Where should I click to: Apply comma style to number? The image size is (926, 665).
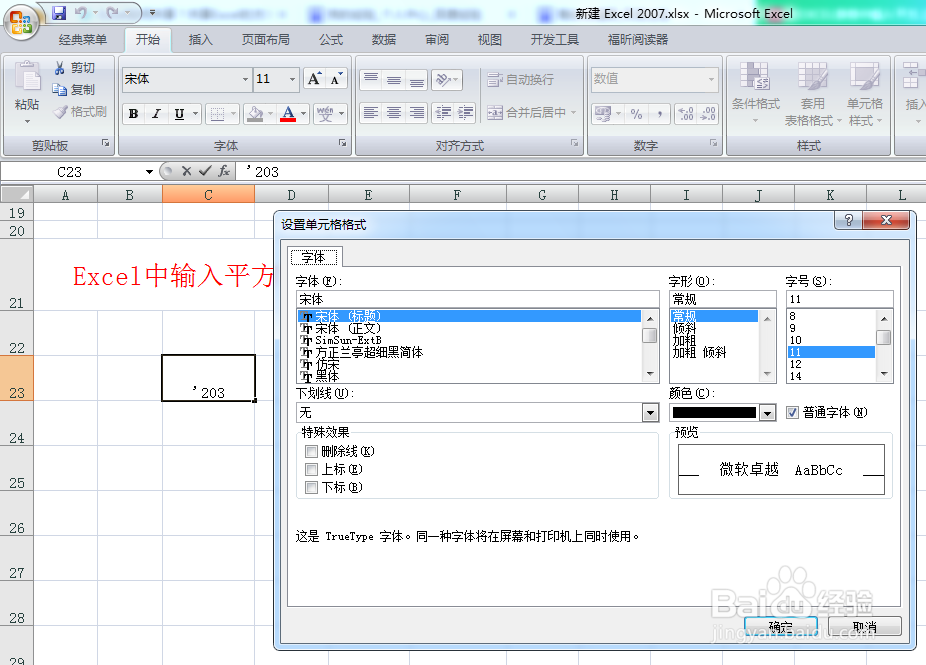[659, 114]
